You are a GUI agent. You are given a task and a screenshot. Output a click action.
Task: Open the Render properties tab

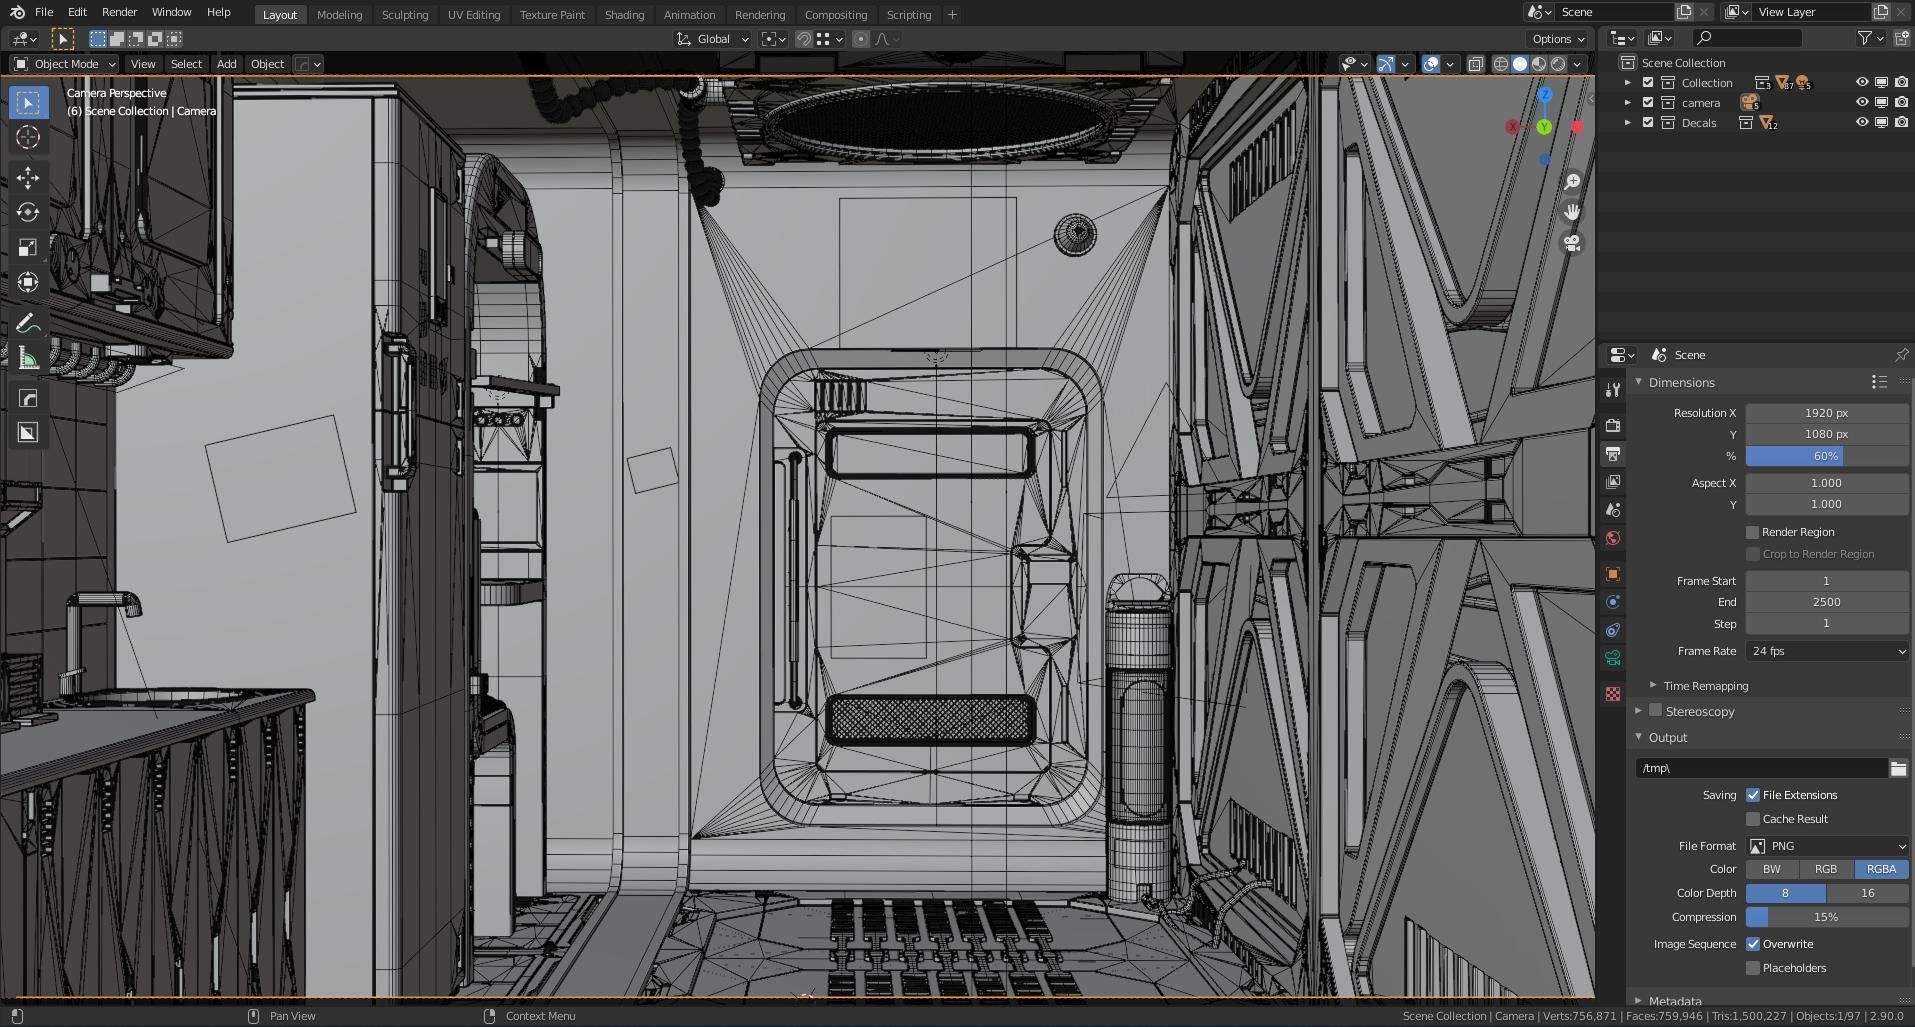point(1612,426)
